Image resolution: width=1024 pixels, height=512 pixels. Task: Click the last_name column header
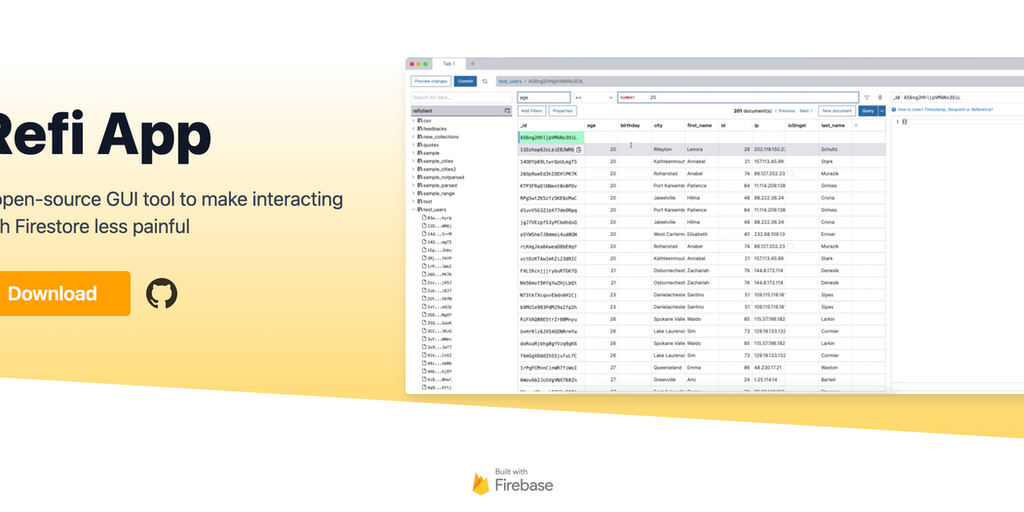tap(833, 125)
